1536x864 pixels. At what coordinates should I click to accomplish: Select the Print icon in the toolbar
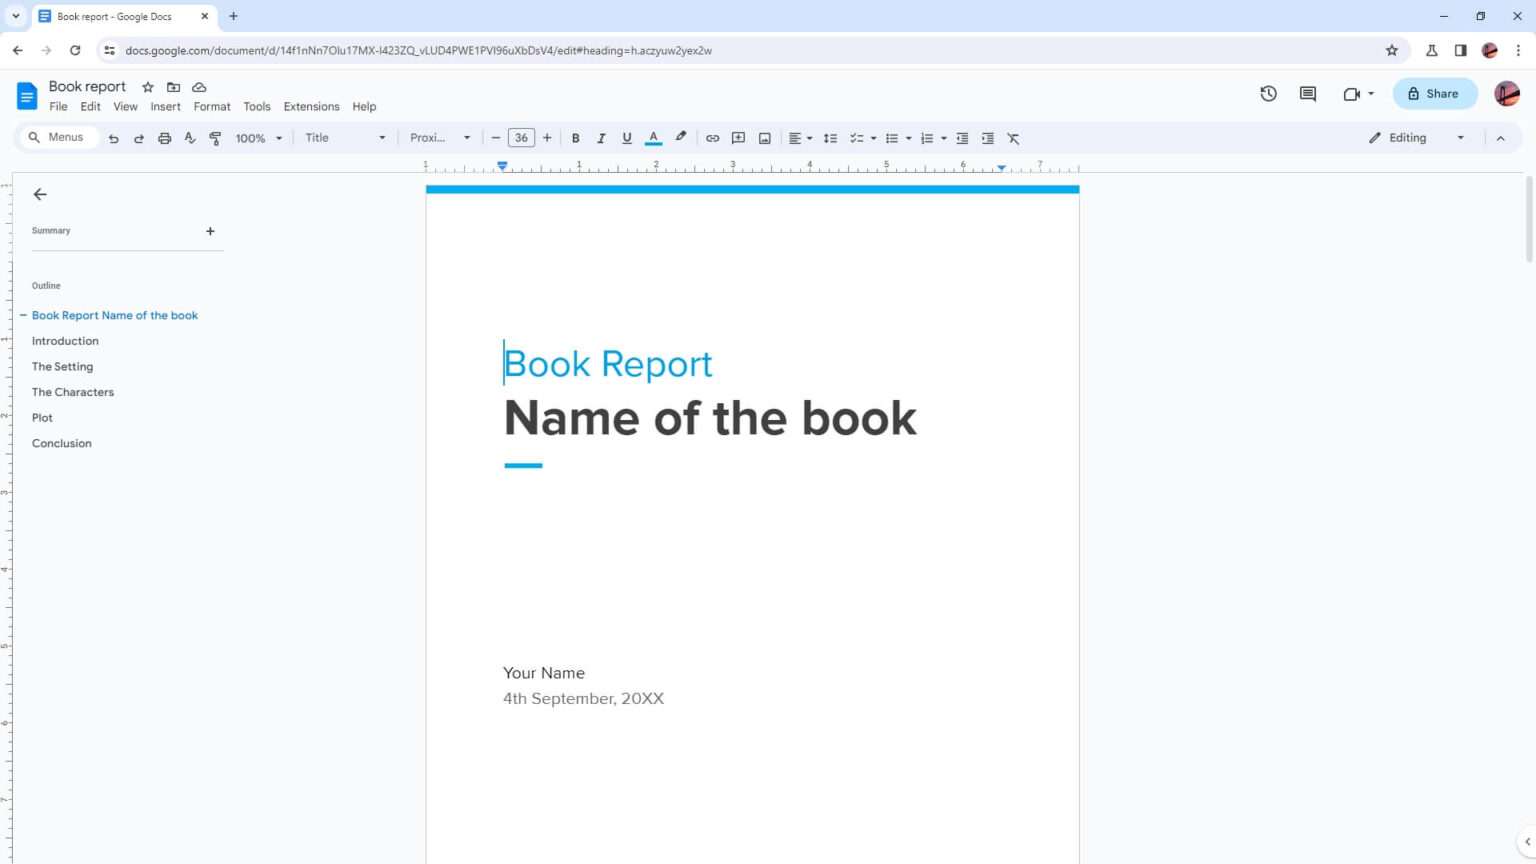[x=164, y=137]
